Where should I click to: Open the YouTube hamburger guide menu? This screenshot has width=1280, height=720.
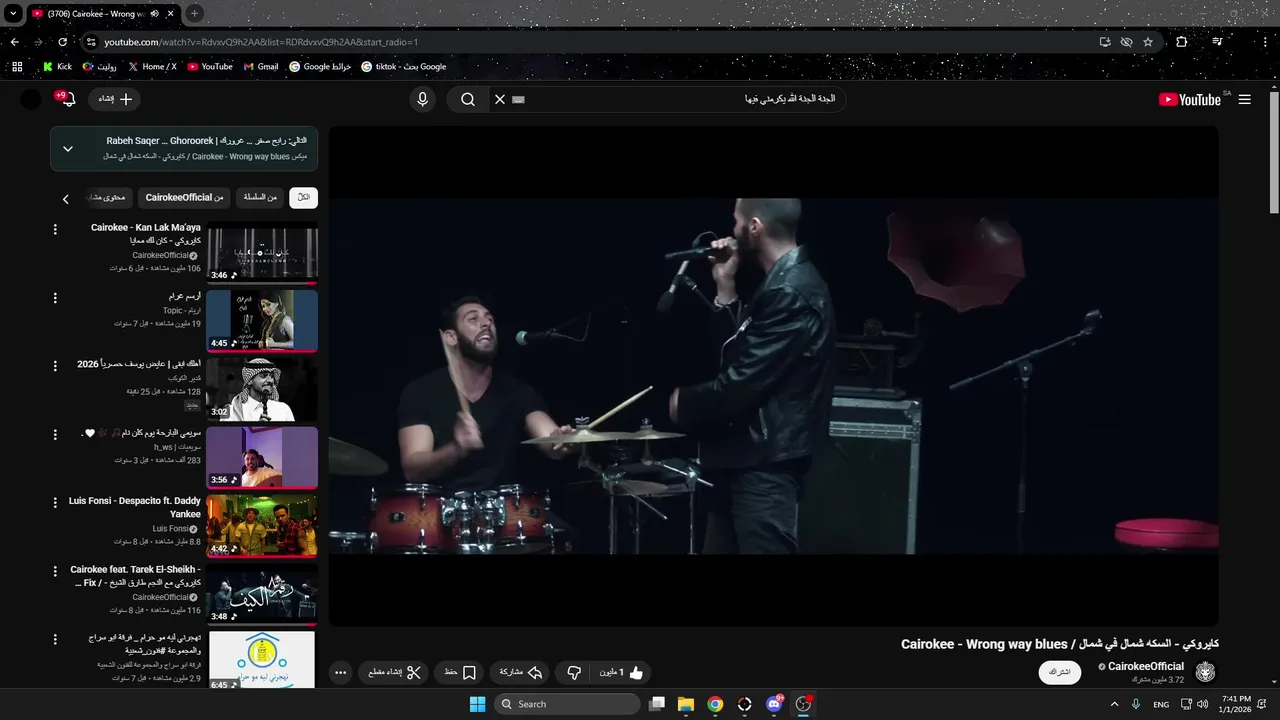point(1244,99)
